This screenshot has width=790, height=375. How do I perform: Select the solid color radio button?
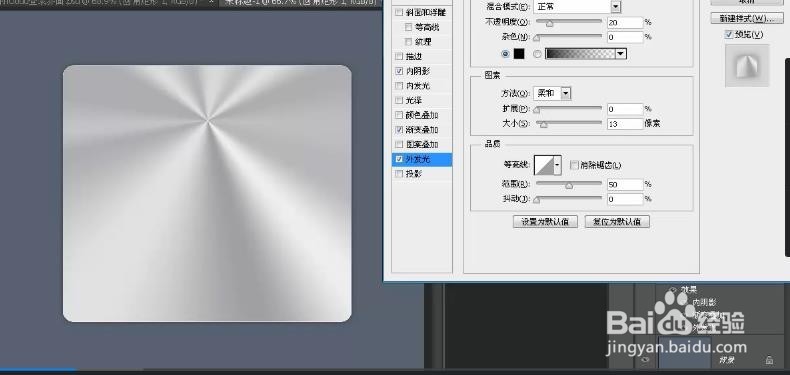click(505, 53)
